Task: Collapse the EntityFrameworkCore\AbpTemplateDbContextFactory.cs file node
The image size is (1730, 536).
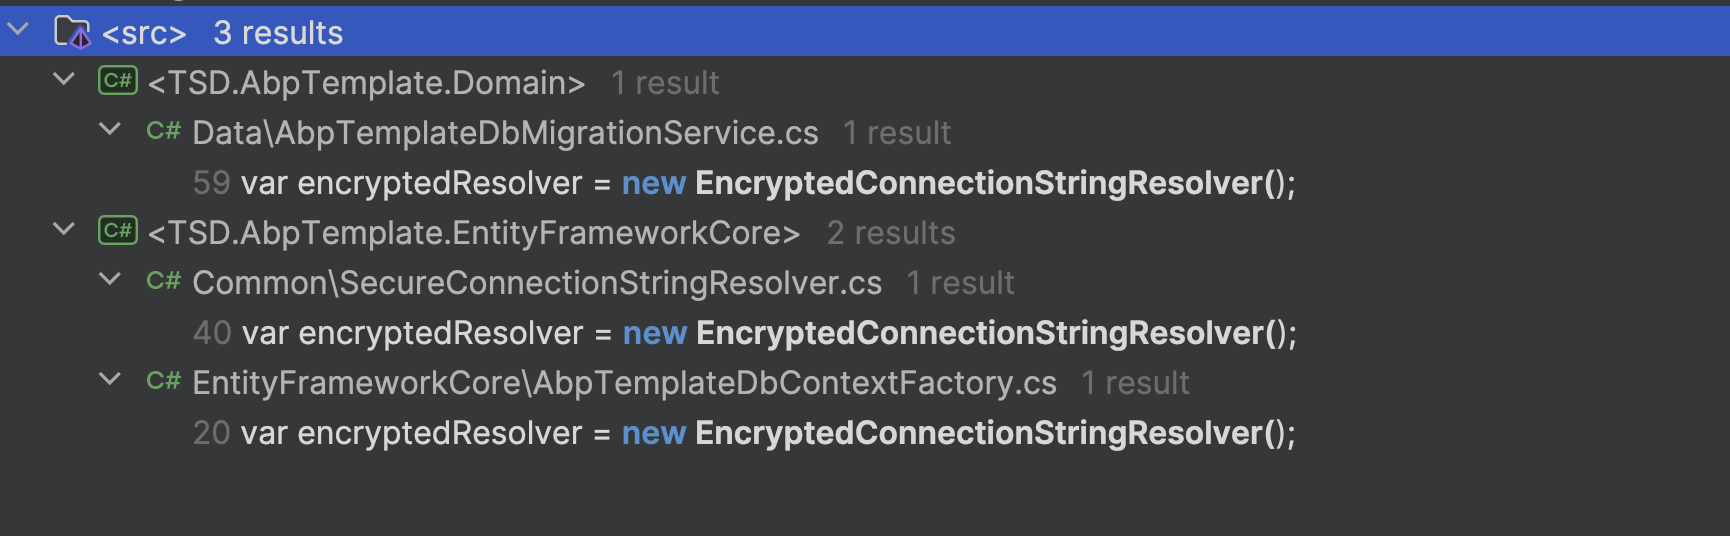Action: click(110, 379)
